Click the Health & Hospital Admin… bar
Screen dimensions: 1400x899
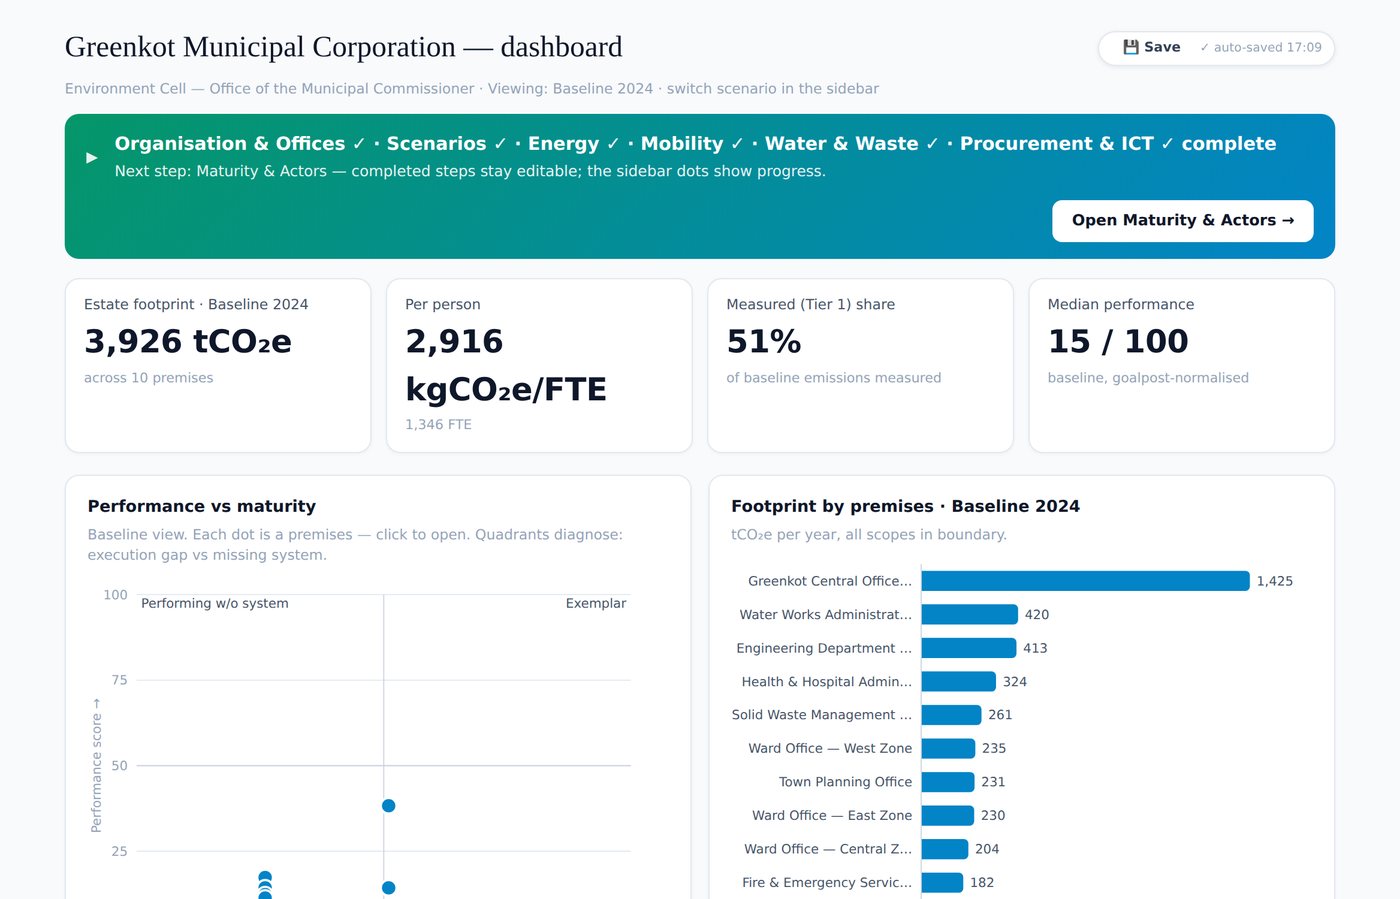pyautogui.click(x=958, y=682)
